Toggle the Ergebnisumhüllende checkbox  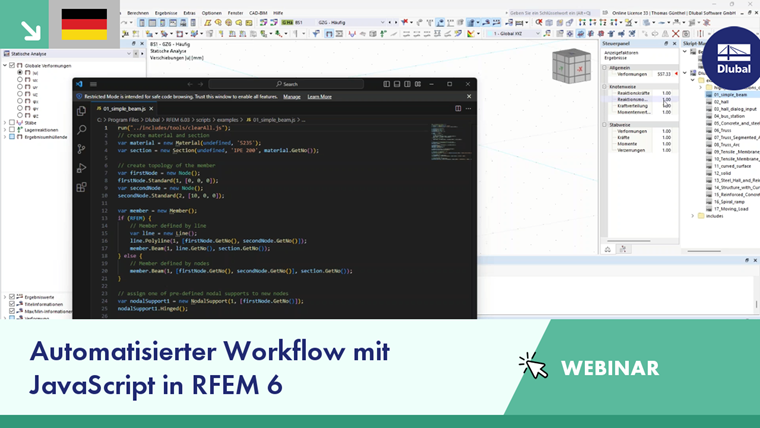coord(12,137)
